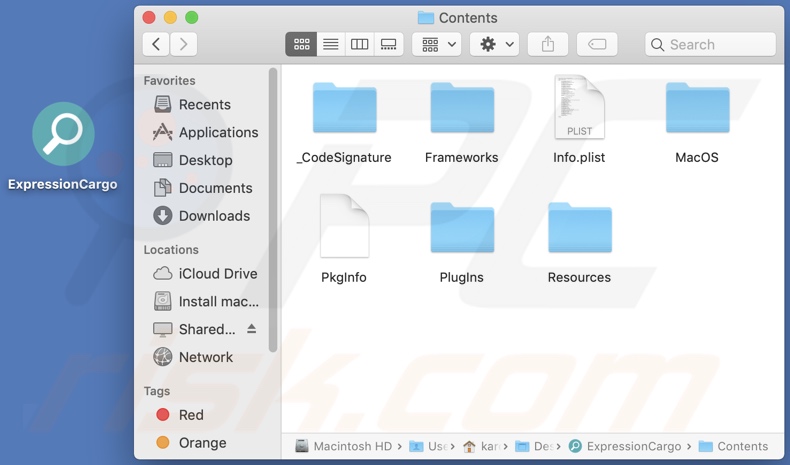This screenshot has width=790, height=465.
Task: Open the Shared... location
Action: 194,329
